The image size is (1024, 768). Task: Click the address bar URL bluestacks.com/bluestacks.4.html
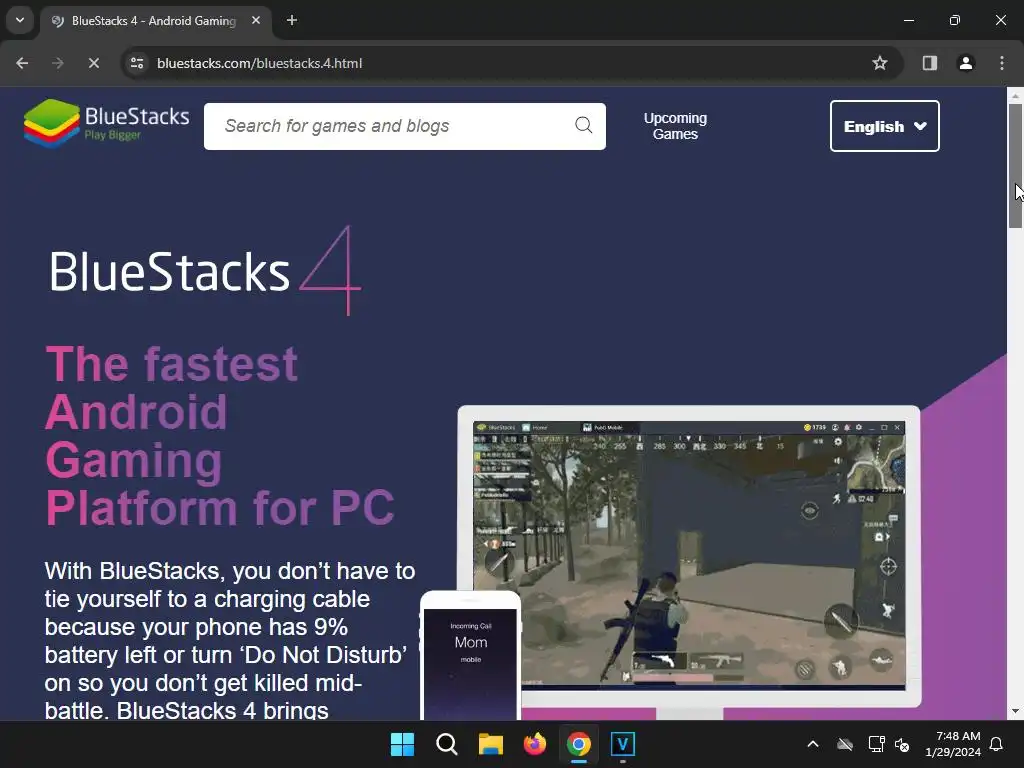pyautogui.click(x=260, y=63)
